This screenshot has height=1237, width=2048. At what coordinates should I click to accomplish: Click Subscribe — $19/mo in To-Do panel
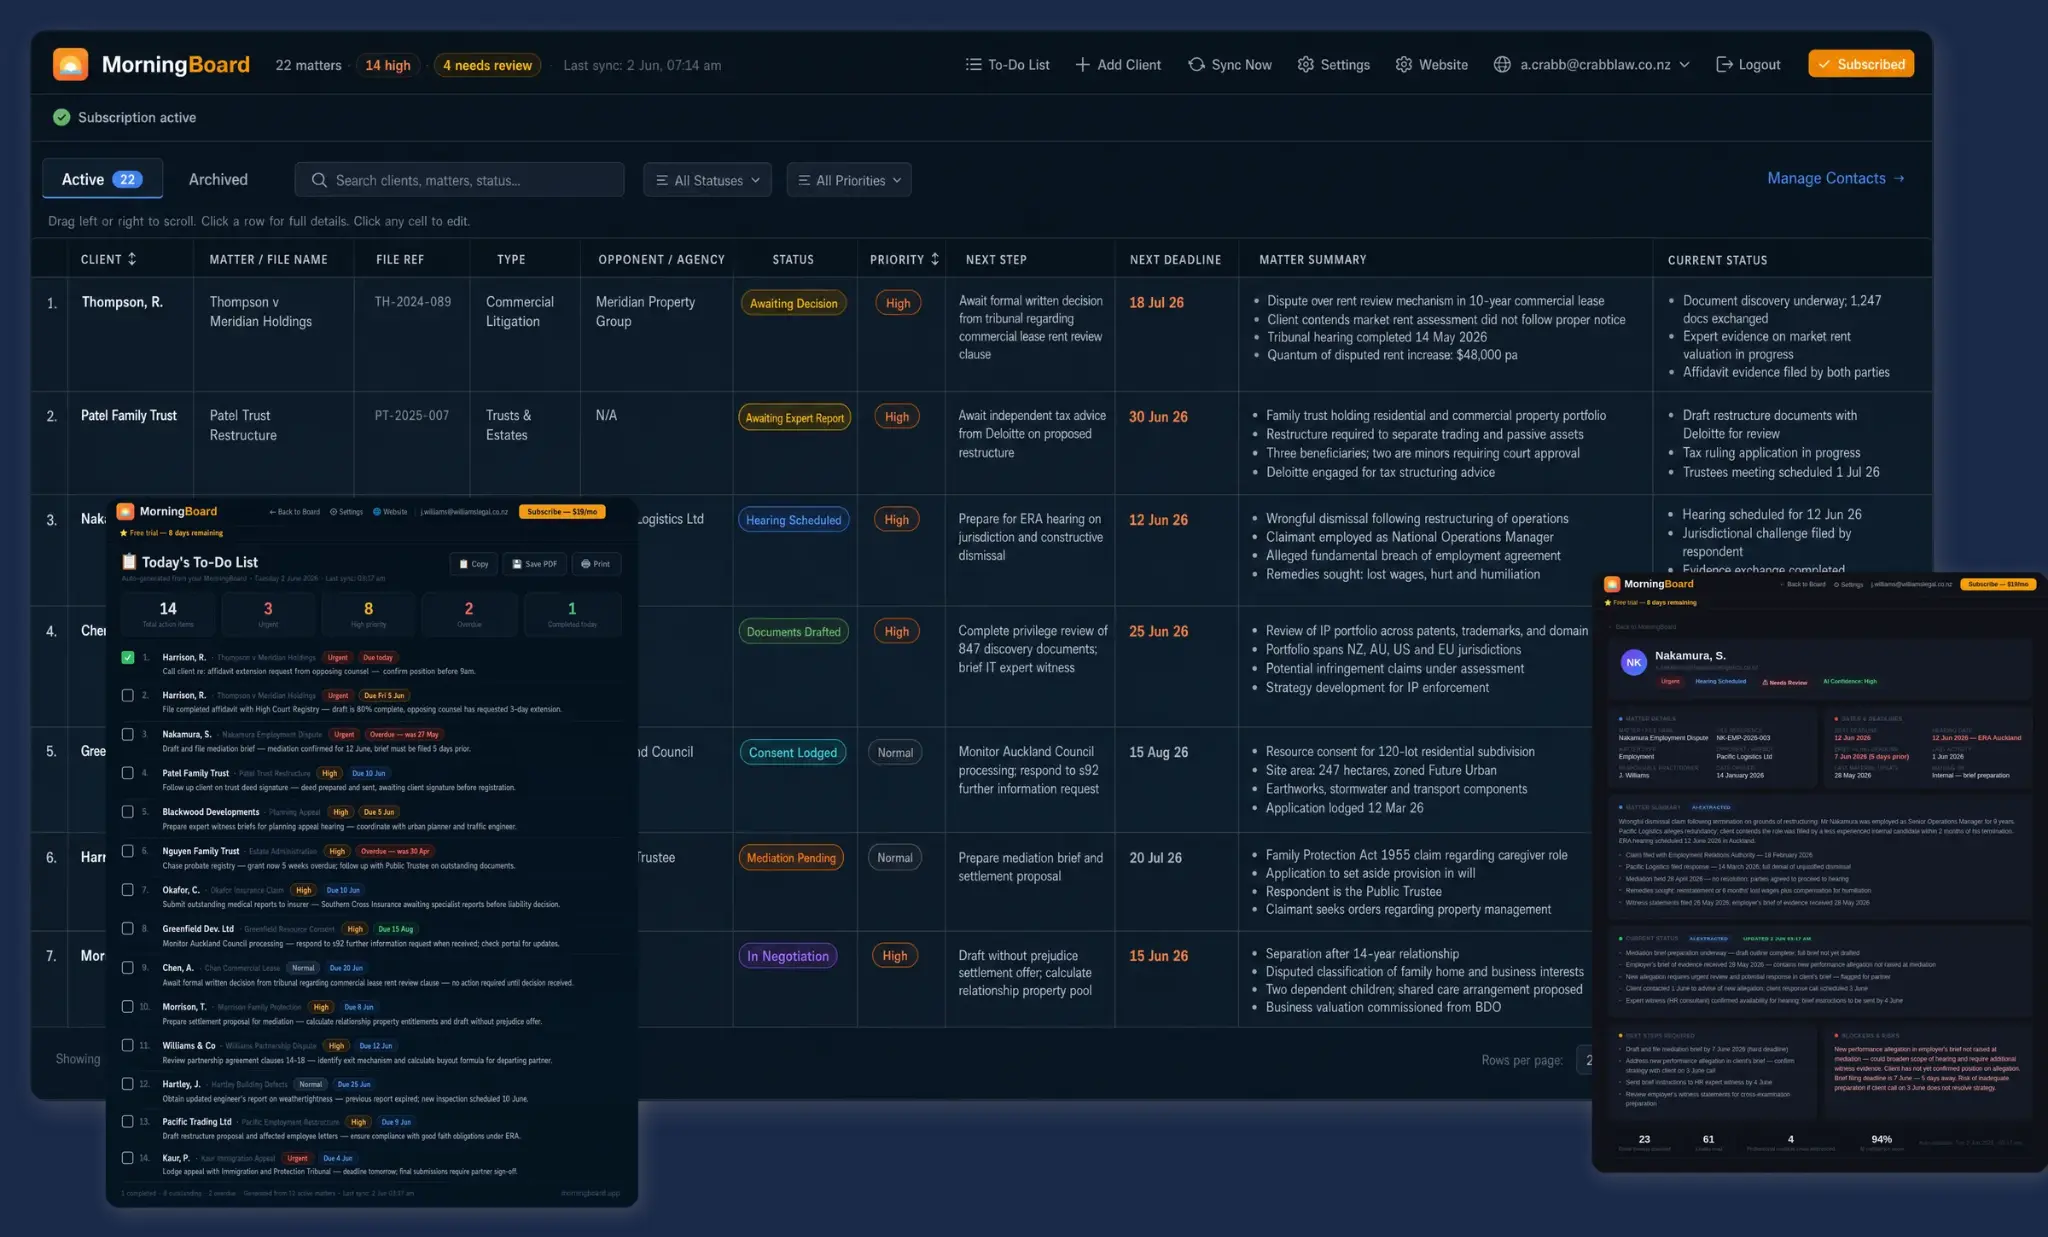(562, 512)
